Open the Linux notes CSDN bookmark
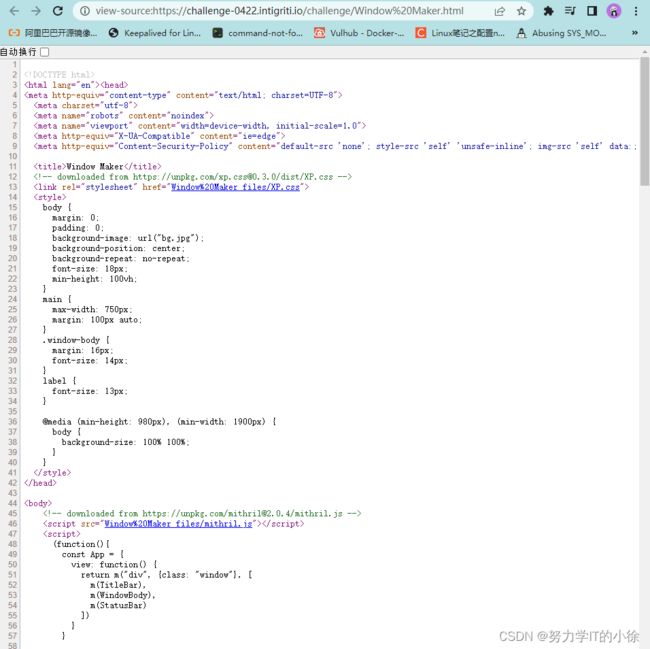The height and width of the screenshot is (649, 650). click(460, 33)
